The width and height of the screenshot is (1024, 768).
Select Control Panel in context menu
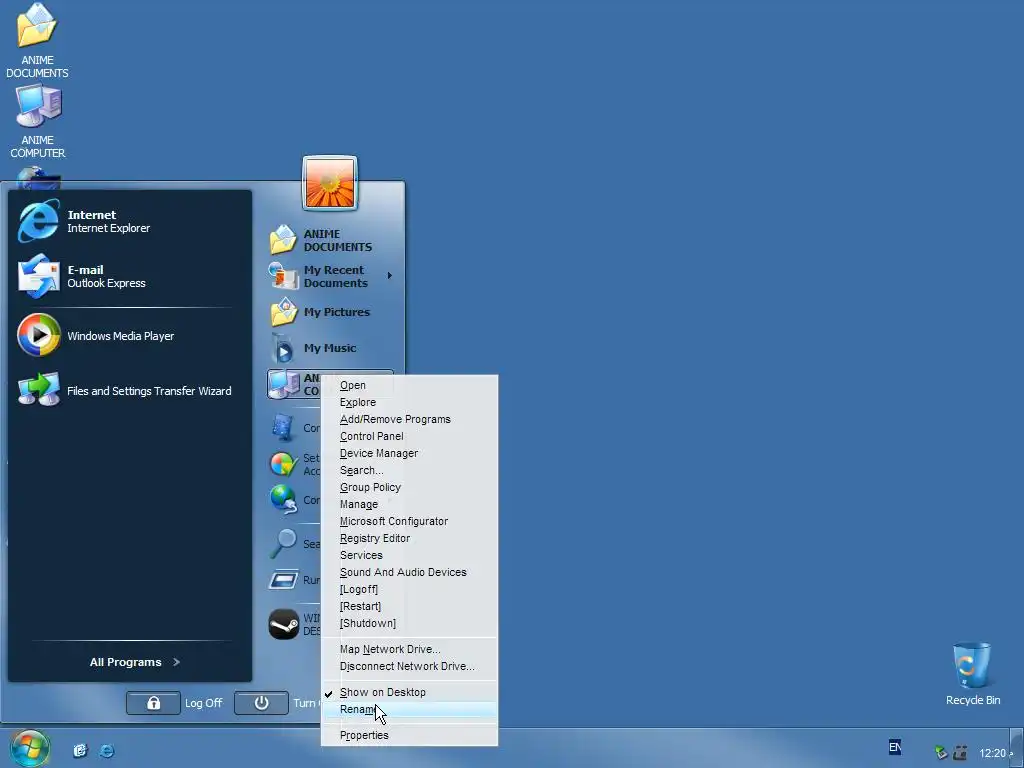coord(409,436)
